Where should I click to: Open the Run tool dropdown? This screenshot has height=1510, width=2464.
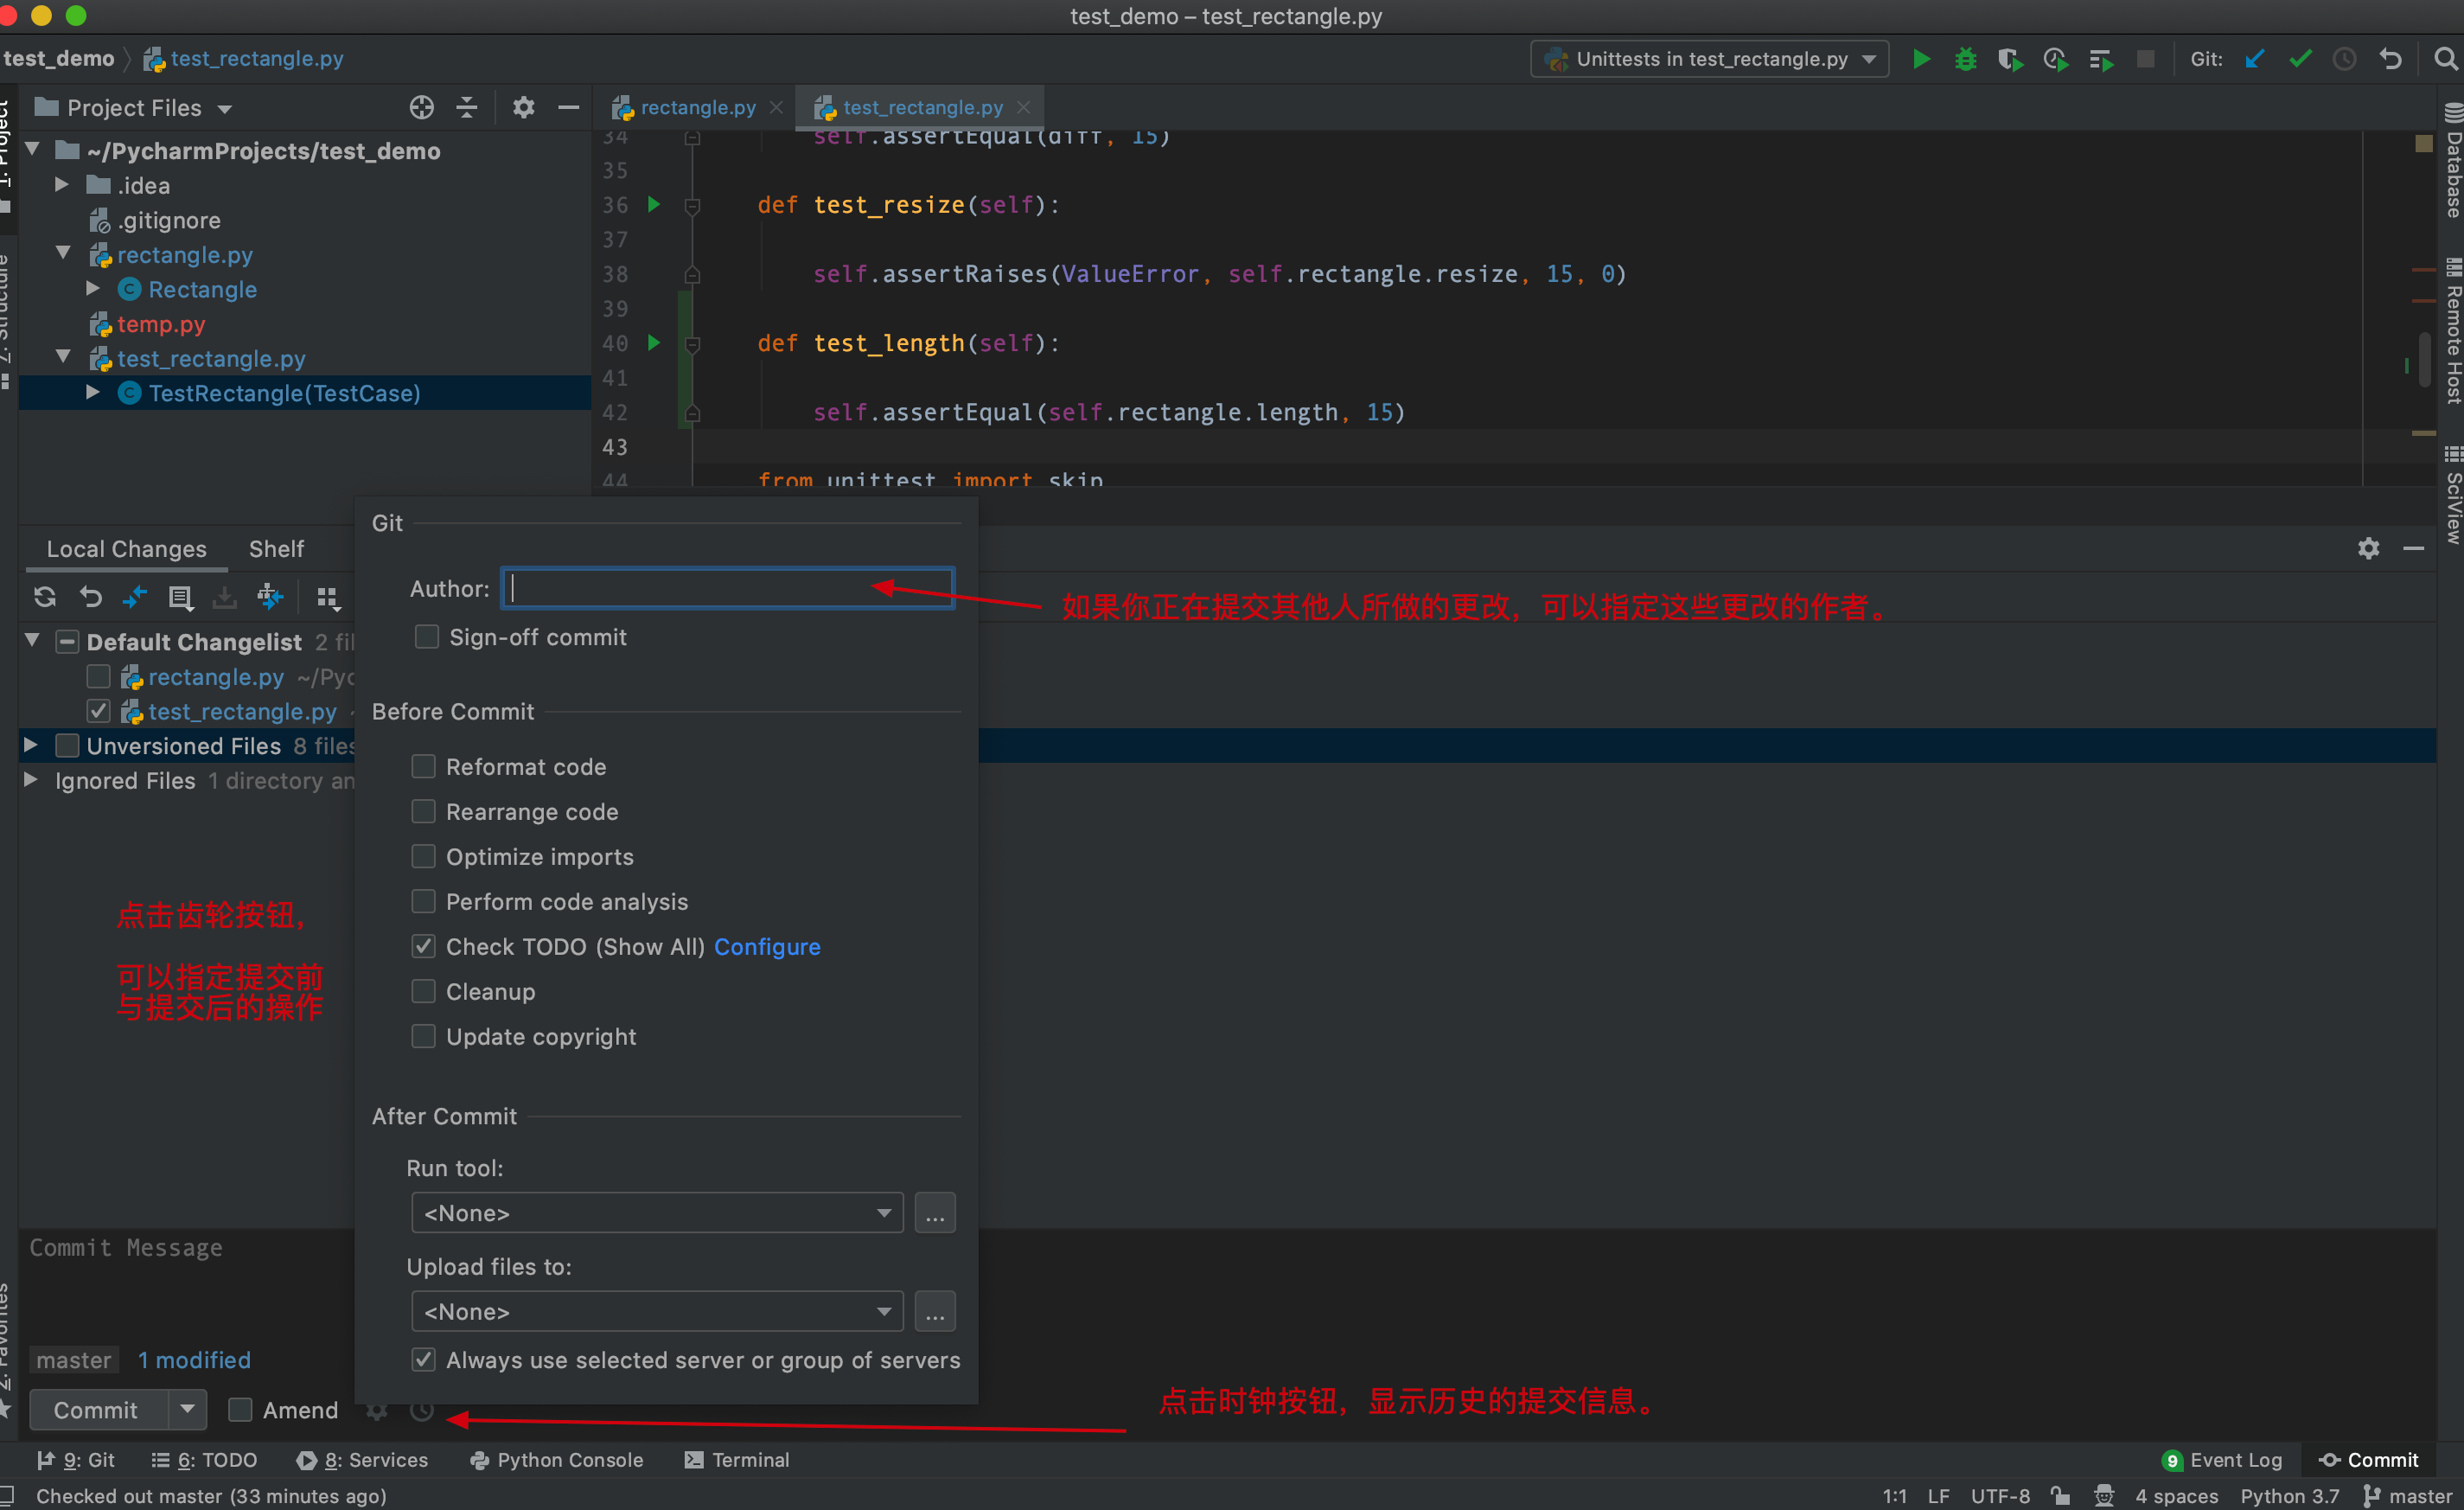657,1213
